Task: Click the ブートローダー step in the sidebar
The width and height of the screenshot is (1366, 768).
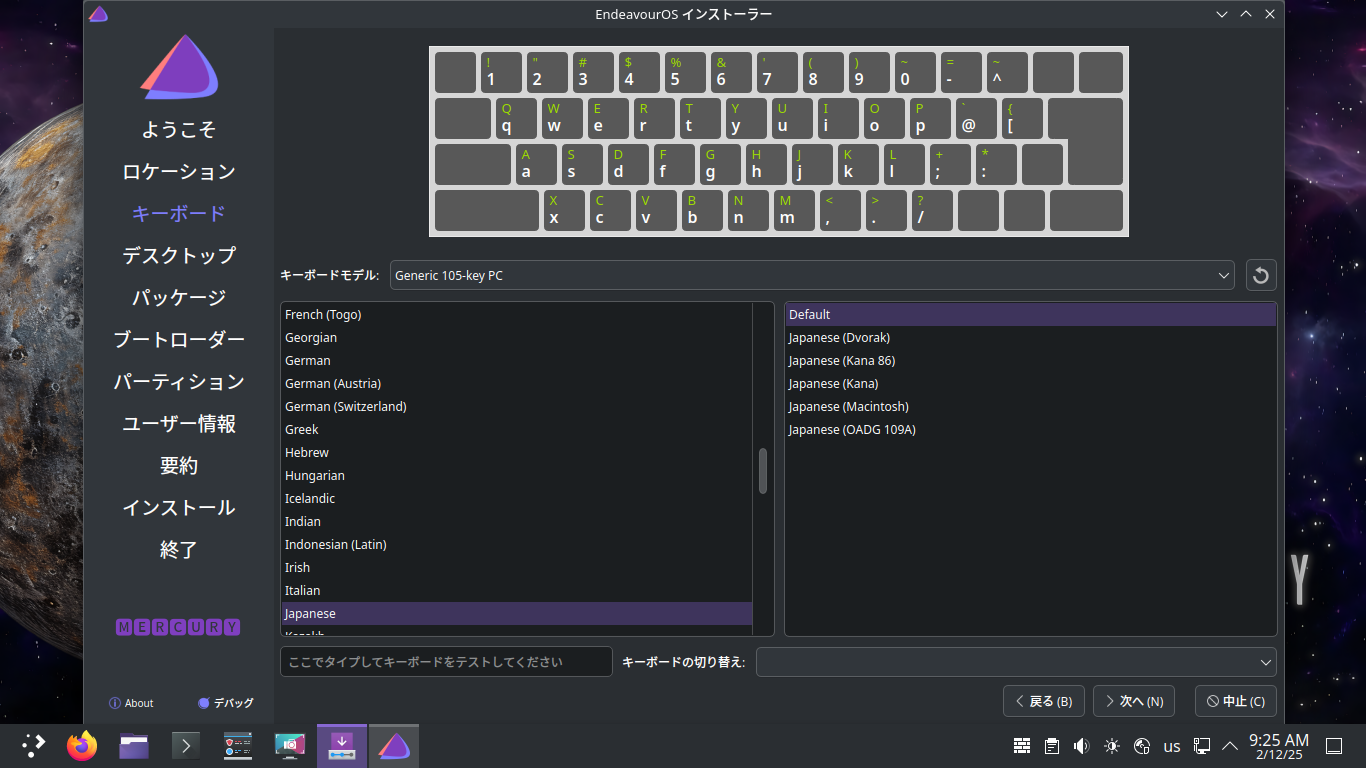Action: coord(179,340)
